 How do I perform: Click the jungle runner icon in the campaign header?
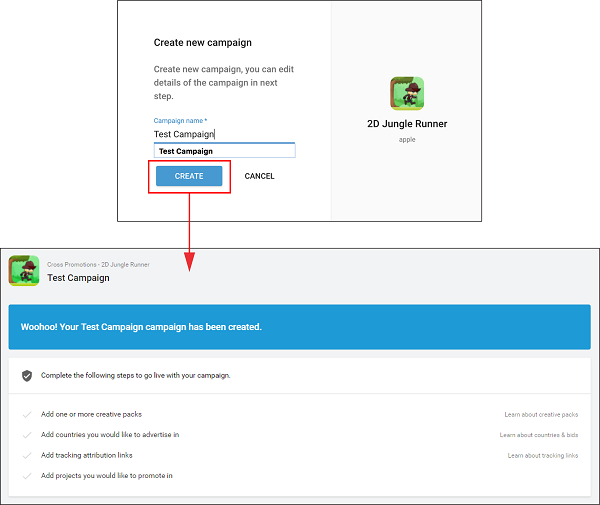24,271
